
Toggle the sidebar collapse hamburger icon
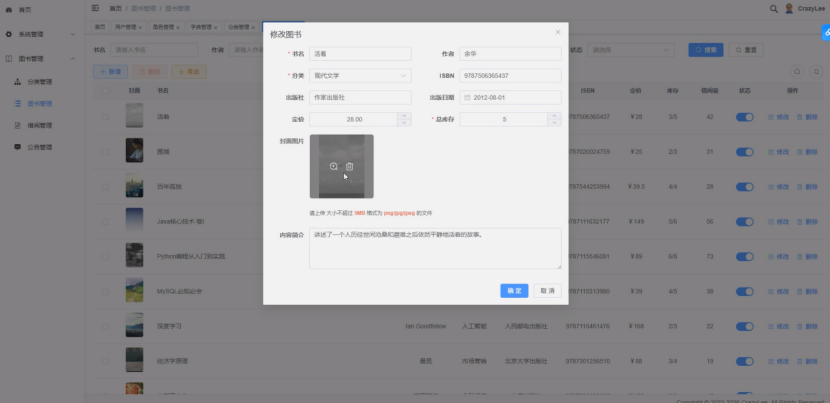point(95,8)
